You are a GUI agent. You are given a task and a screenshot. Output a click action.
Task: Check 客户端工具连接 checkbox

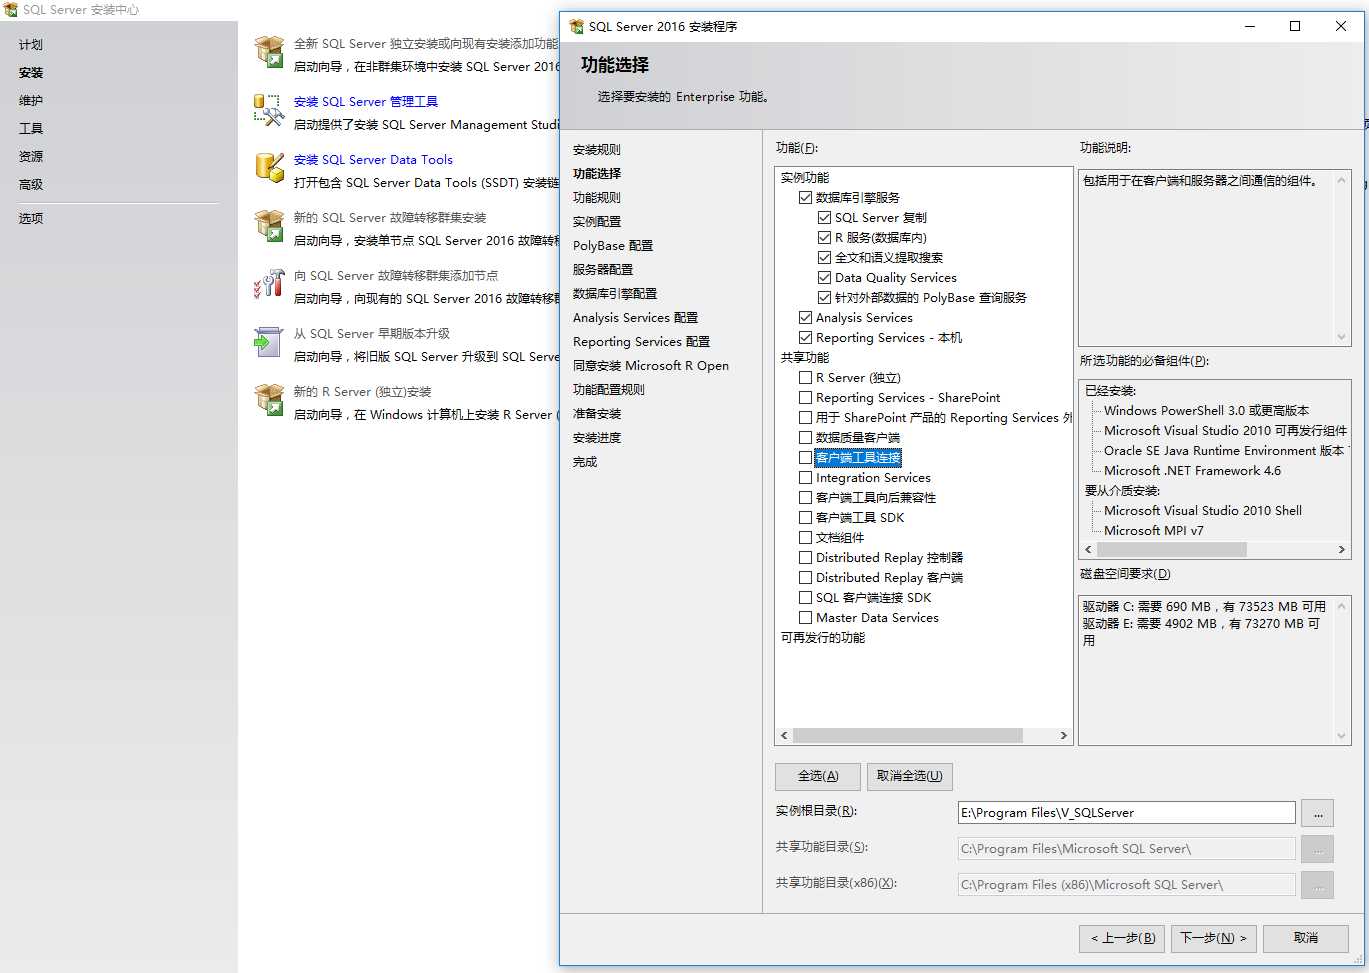(805, 457)
